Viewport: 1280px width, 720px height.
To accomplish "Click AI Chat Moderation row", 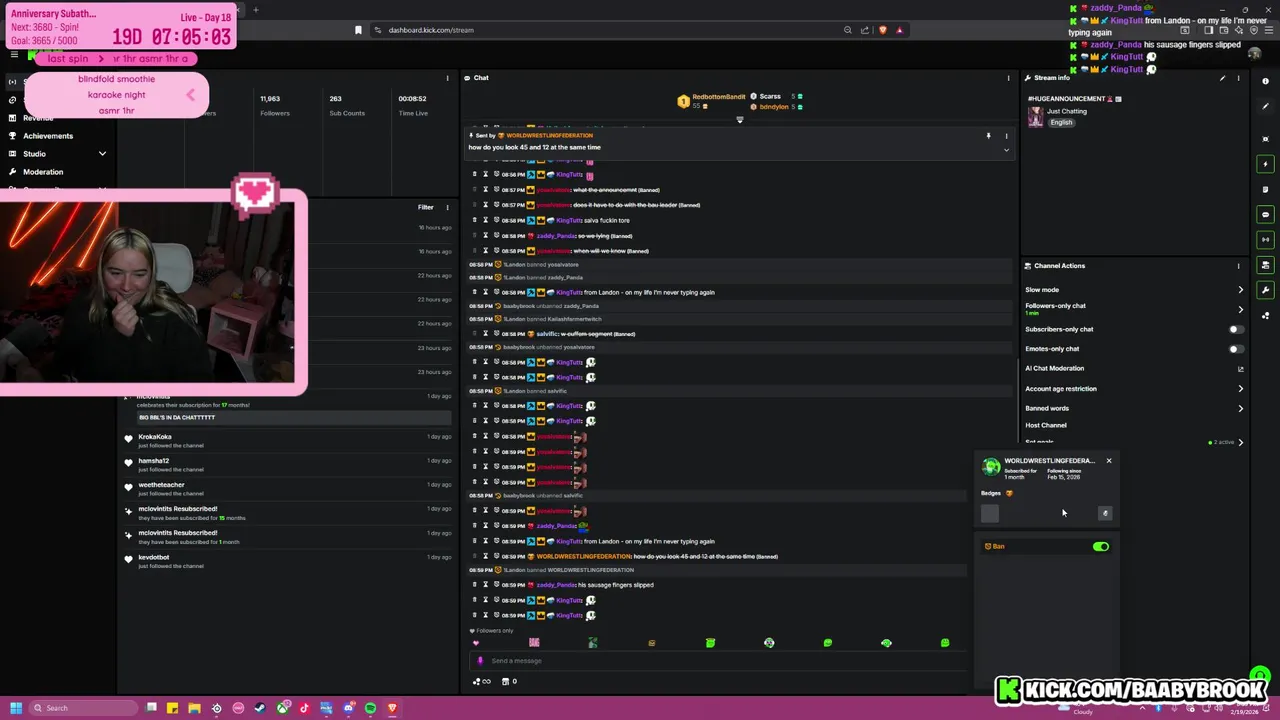I will click(1135, 369).
